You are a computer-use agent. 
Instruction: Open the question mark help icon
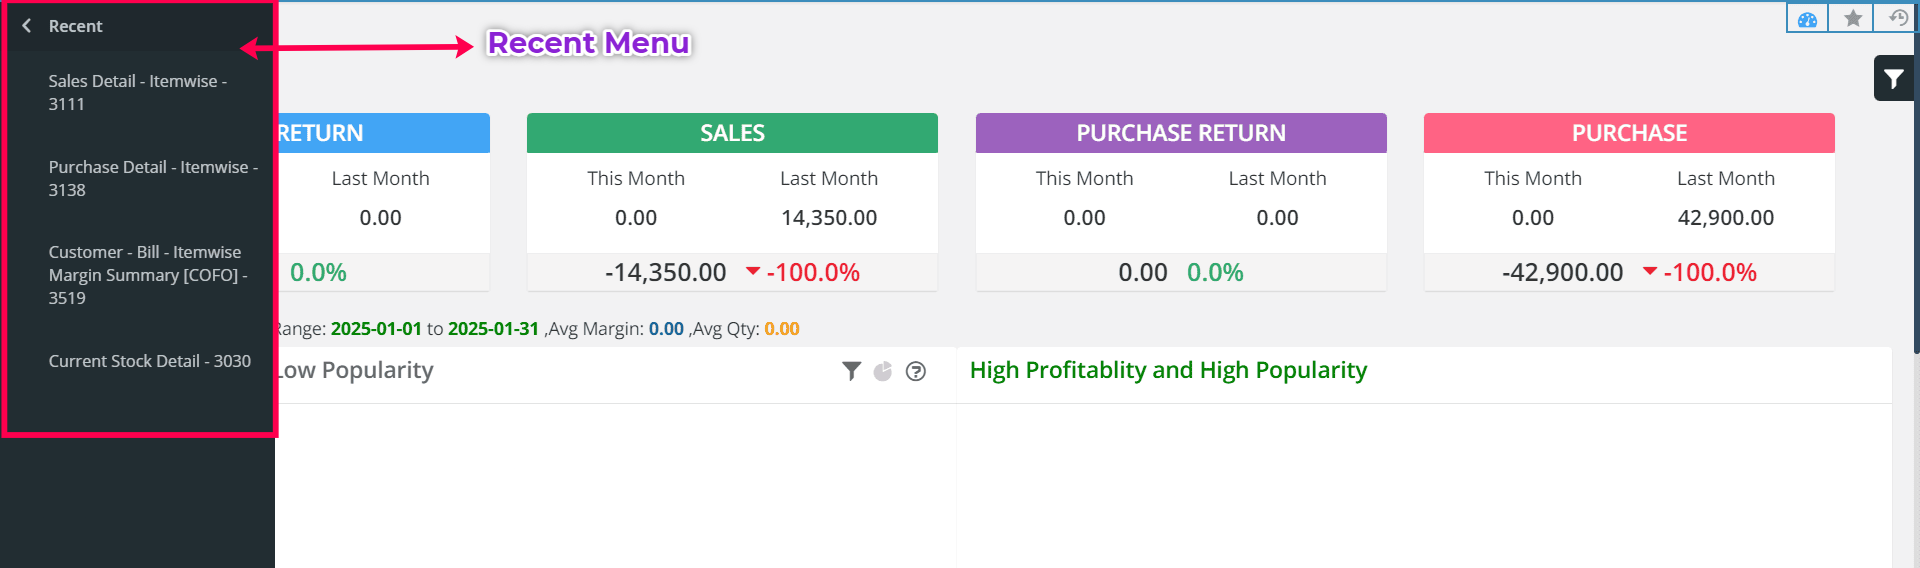click(915, 371)
